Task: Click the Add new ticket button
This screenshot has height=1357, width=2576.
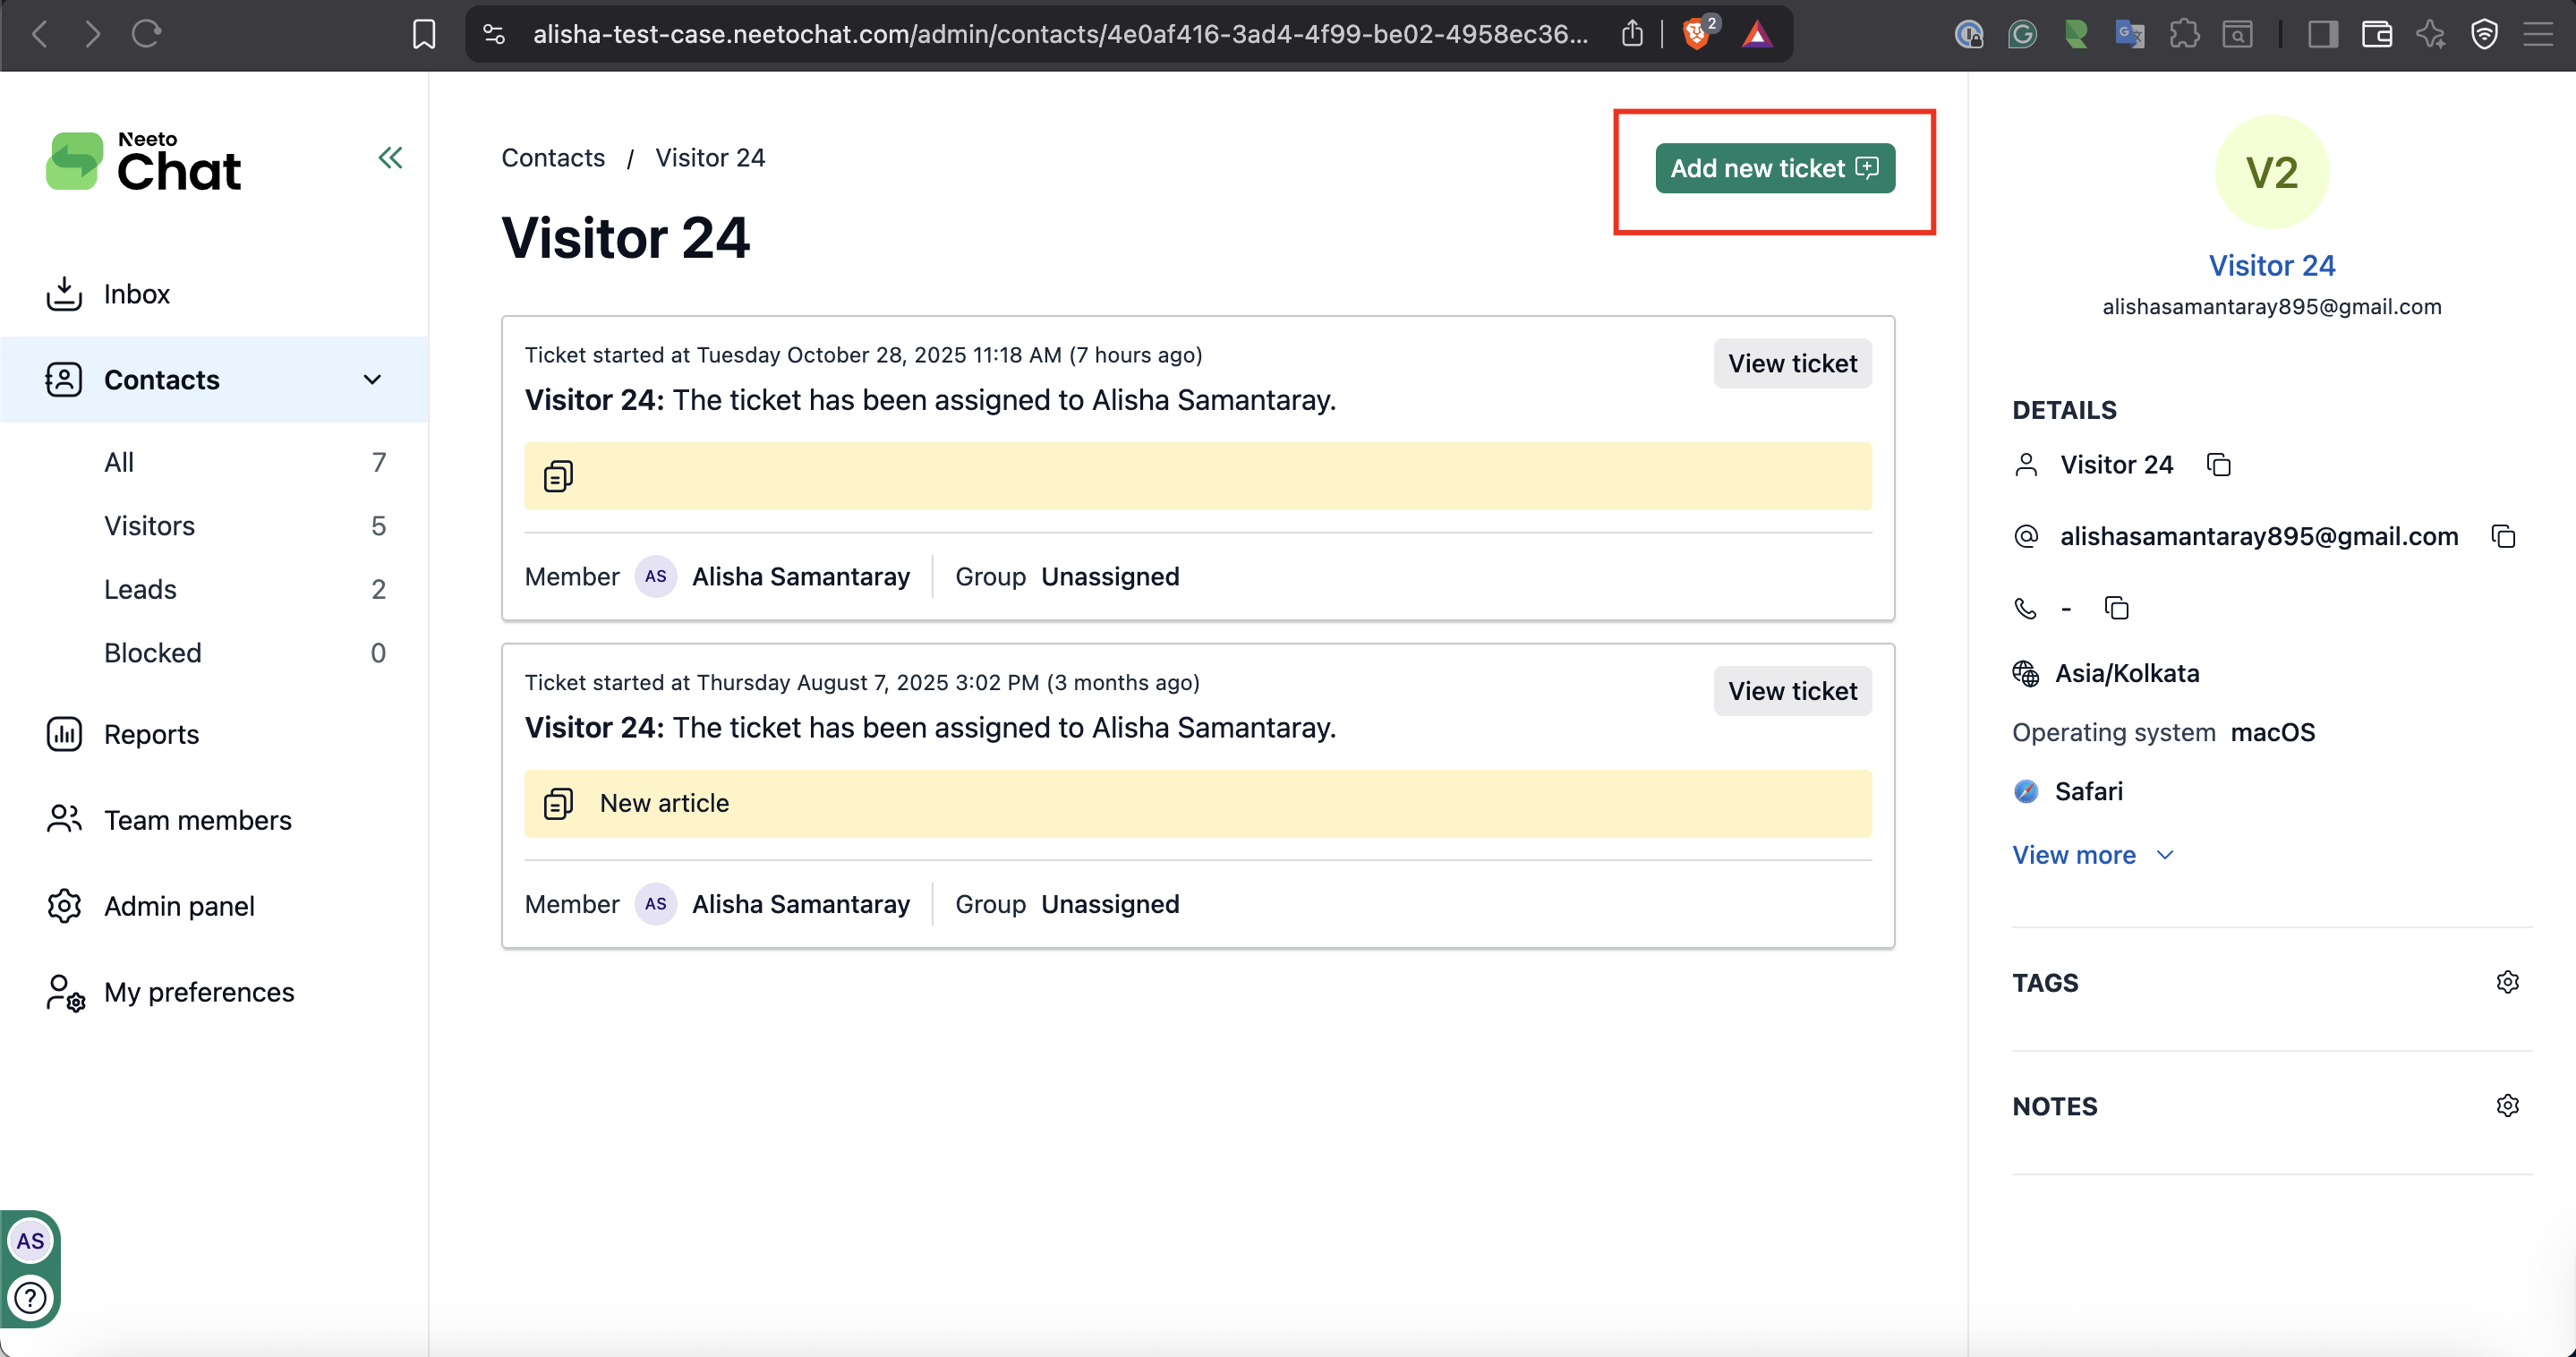Action: click(x=1774, y=168)
